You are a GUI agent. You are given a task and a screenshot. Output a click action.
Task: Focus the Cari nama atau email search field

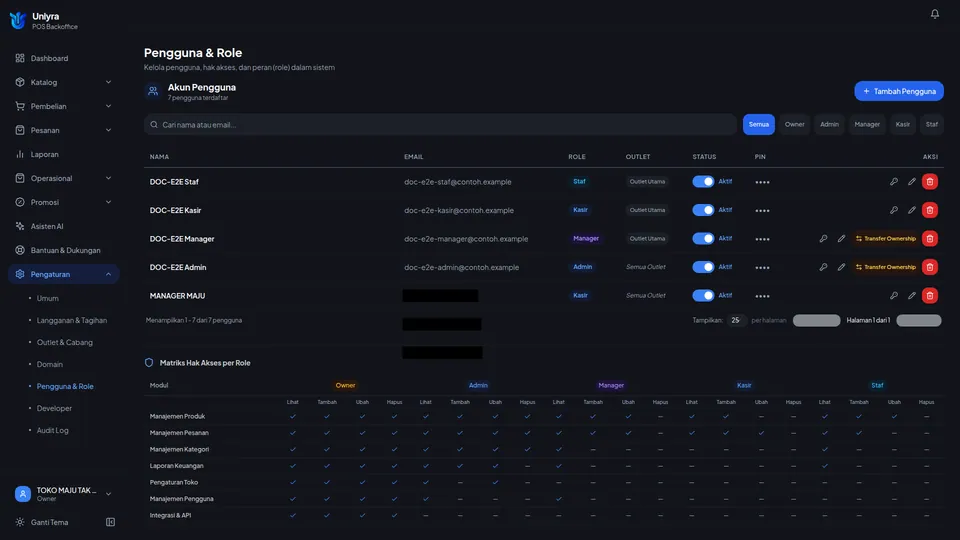440,124
